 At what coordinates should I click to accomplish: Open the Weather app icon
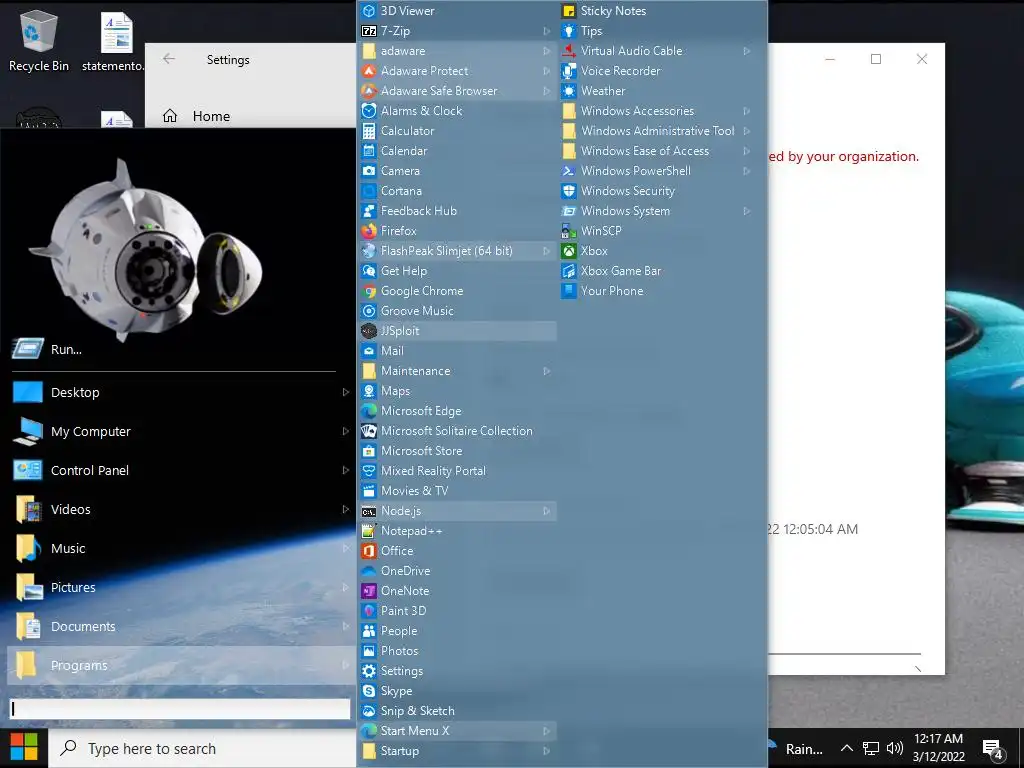569,91
